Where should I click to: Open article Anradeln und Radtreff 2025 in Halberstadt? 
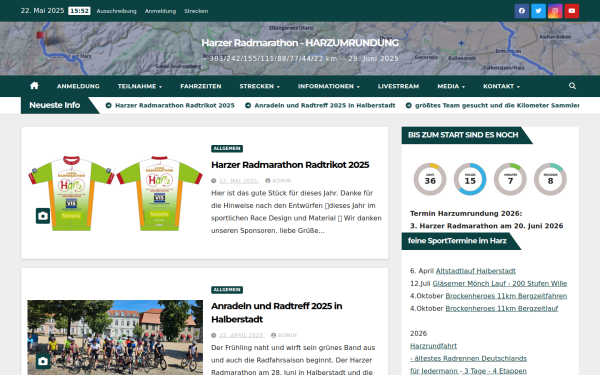tap(277, 313)
